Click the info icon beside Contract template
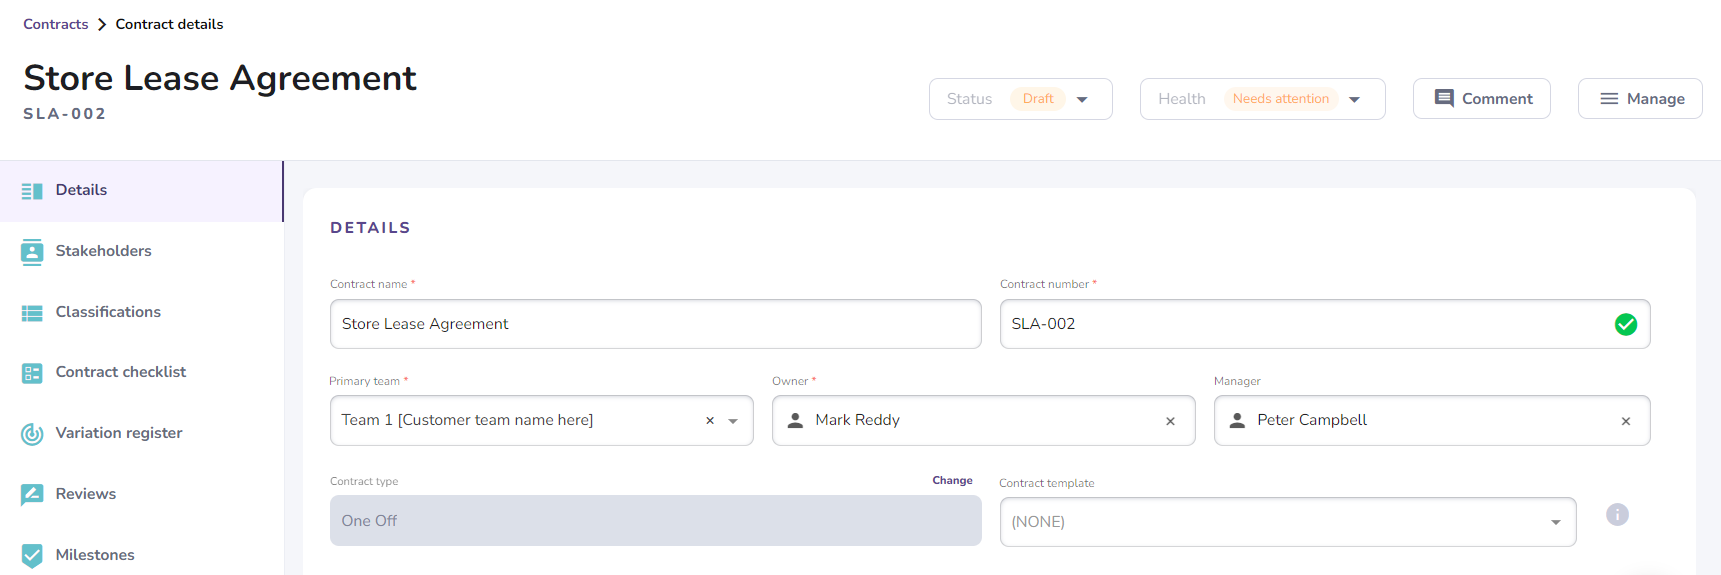The image size is (1721, 575). pyautogui.click(x=1617, y=514)
